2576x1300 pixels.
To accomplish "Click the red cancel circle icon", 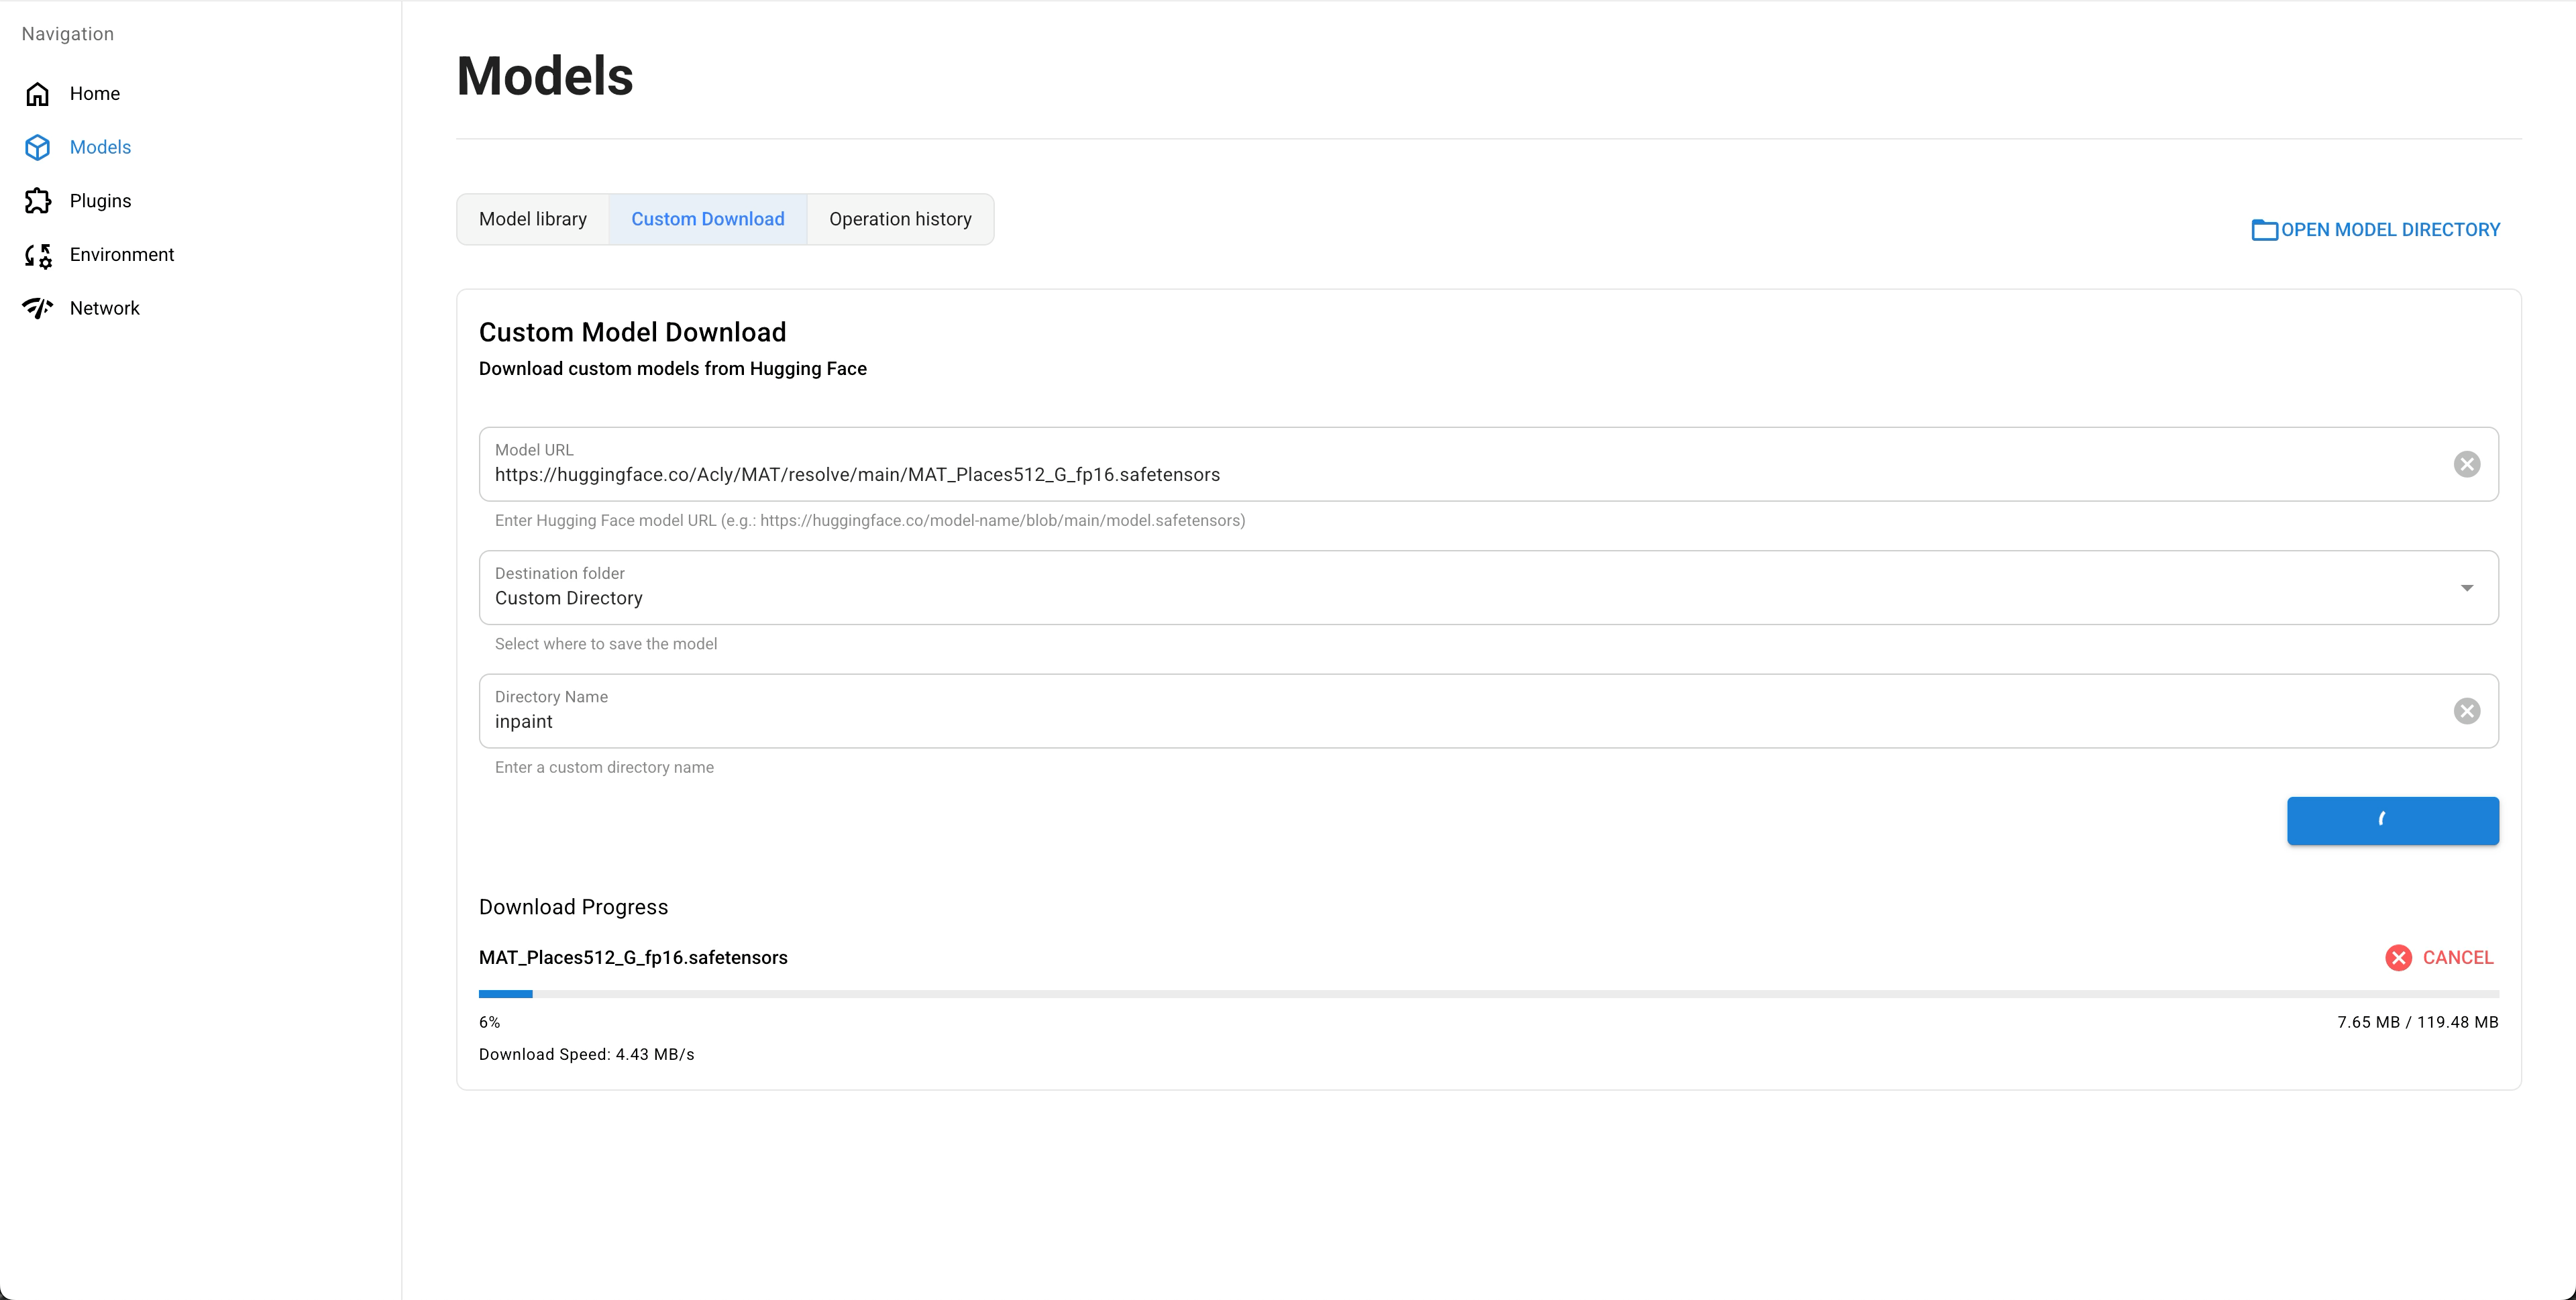I will pyautogui.click(x=2398, y=958).
